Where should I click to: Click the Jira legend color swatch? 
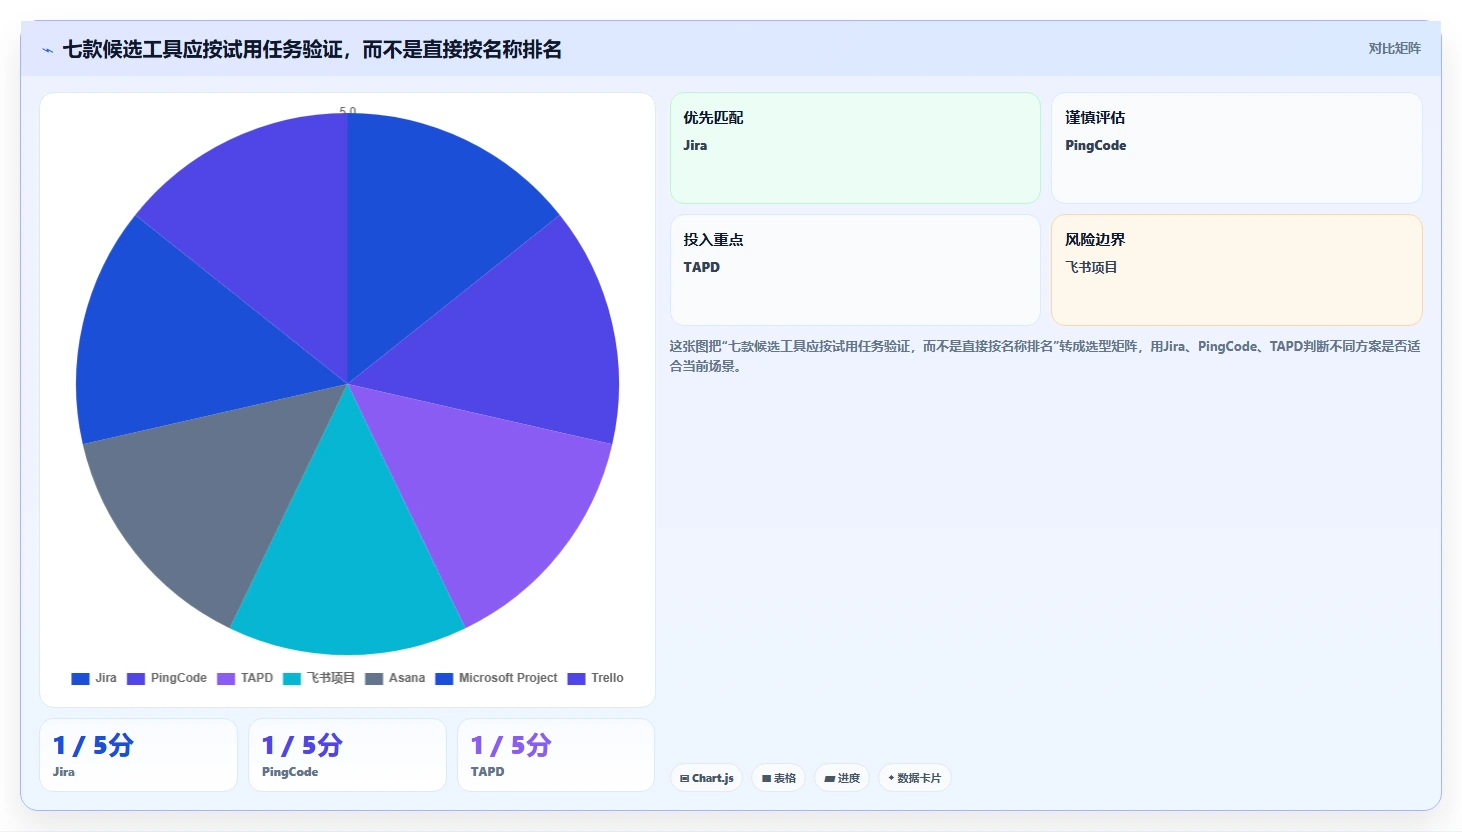tap(81, 679)
